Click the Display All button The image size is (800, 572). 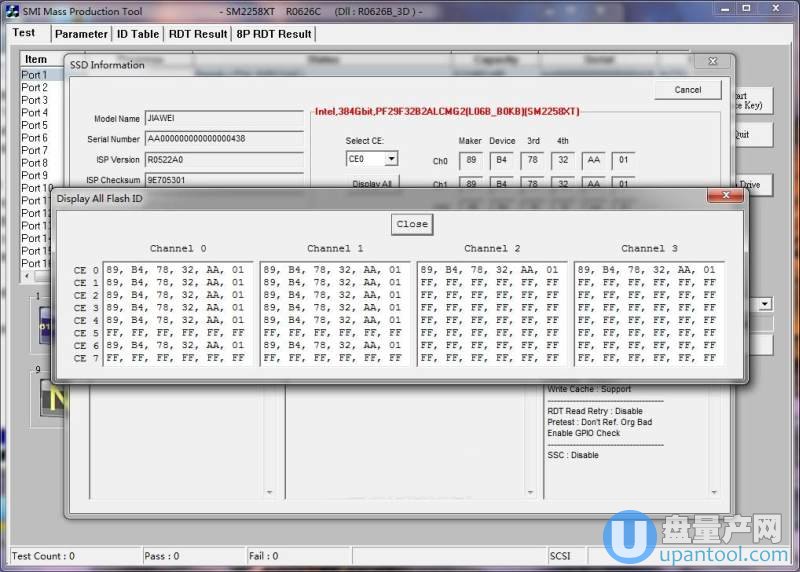point(371,183)
